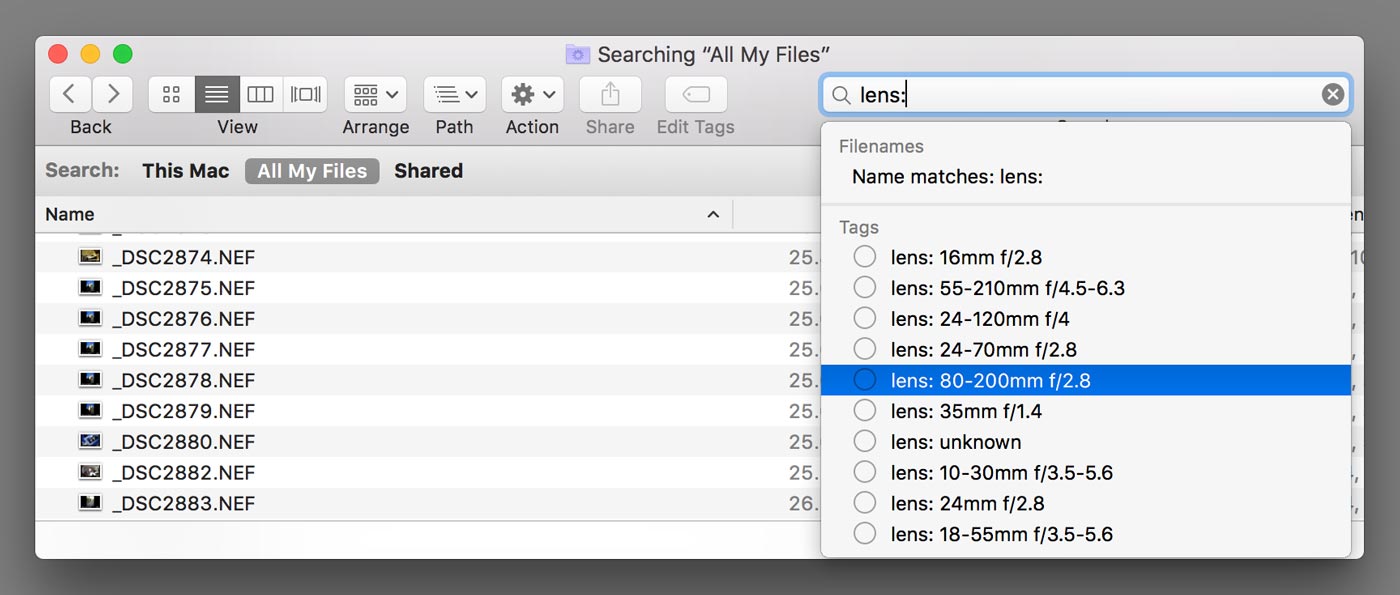The height and width of the screenshot is (595, 1400).
Task: Click the Forward navigation arrow
Action: click(x=113, y=94)
